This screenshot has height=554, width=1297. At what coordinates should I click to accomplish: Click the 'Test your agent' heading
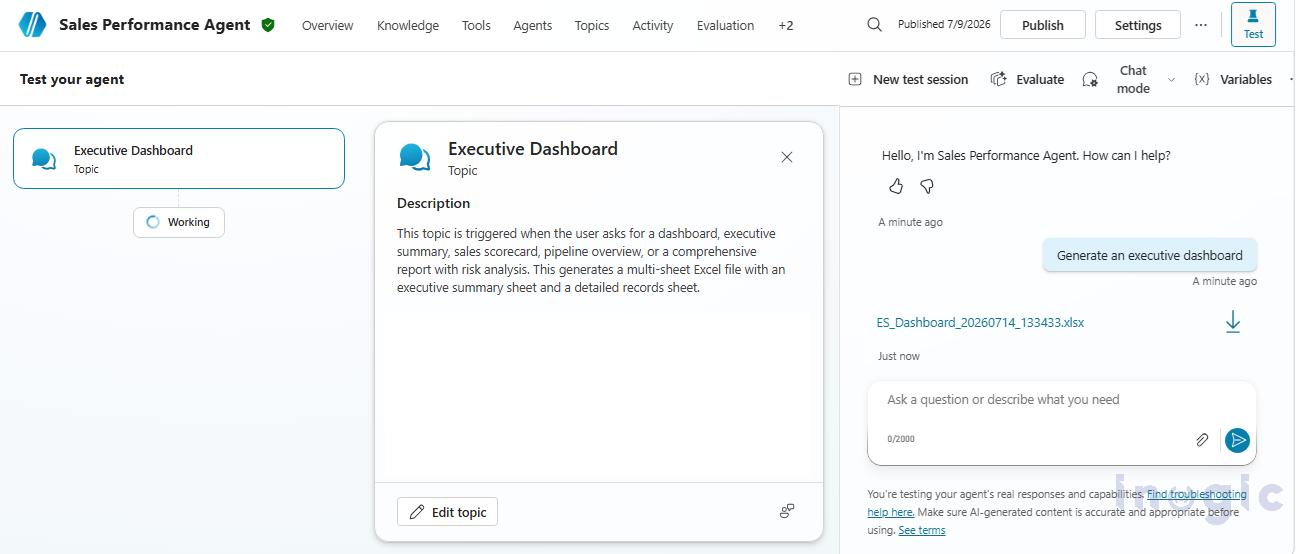click(72, 79)
